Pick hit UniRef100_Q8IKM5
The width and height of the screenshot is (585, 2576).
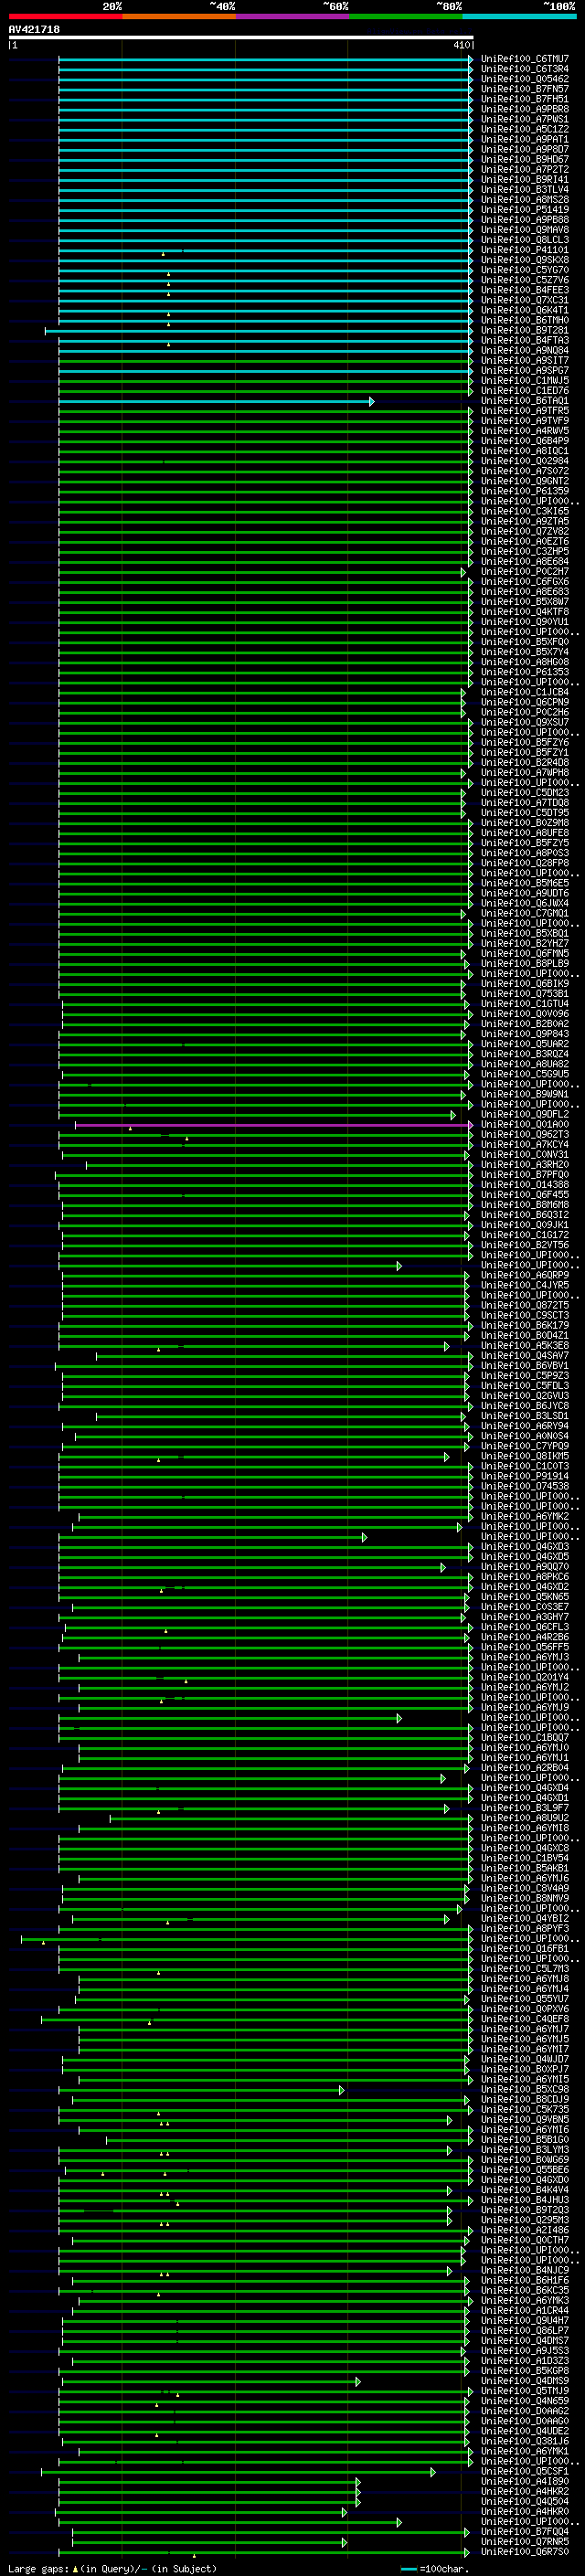[525, 1456]
